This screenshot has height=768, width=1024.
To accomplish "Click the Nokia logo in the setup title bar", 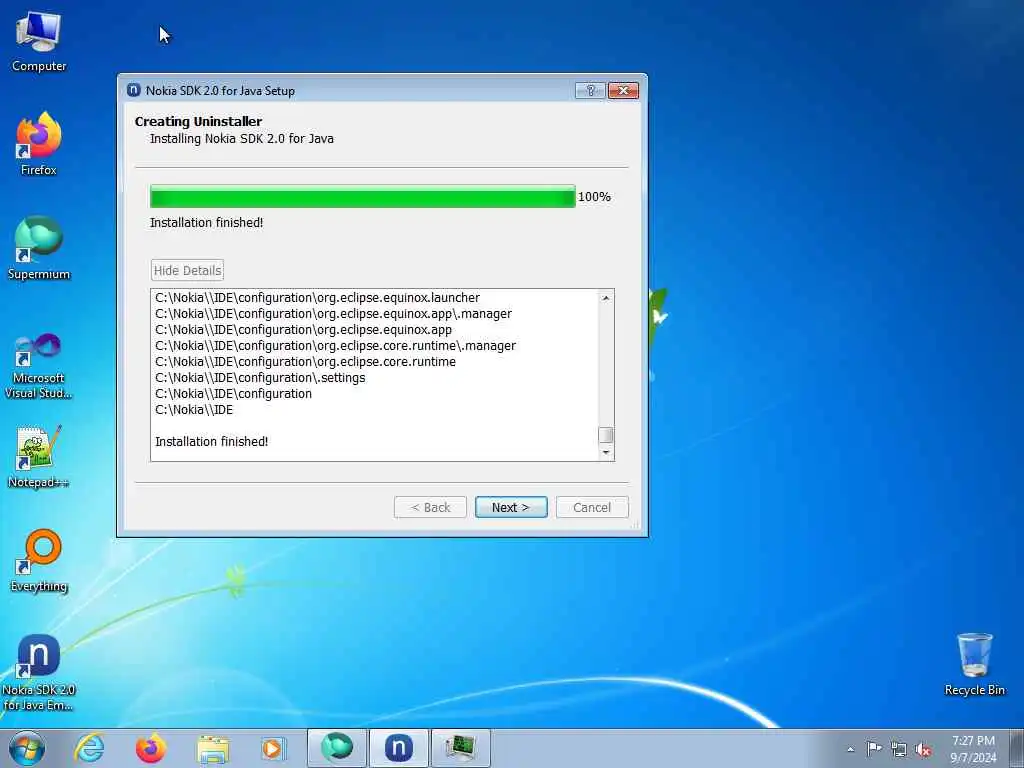I will coord(134,90).
